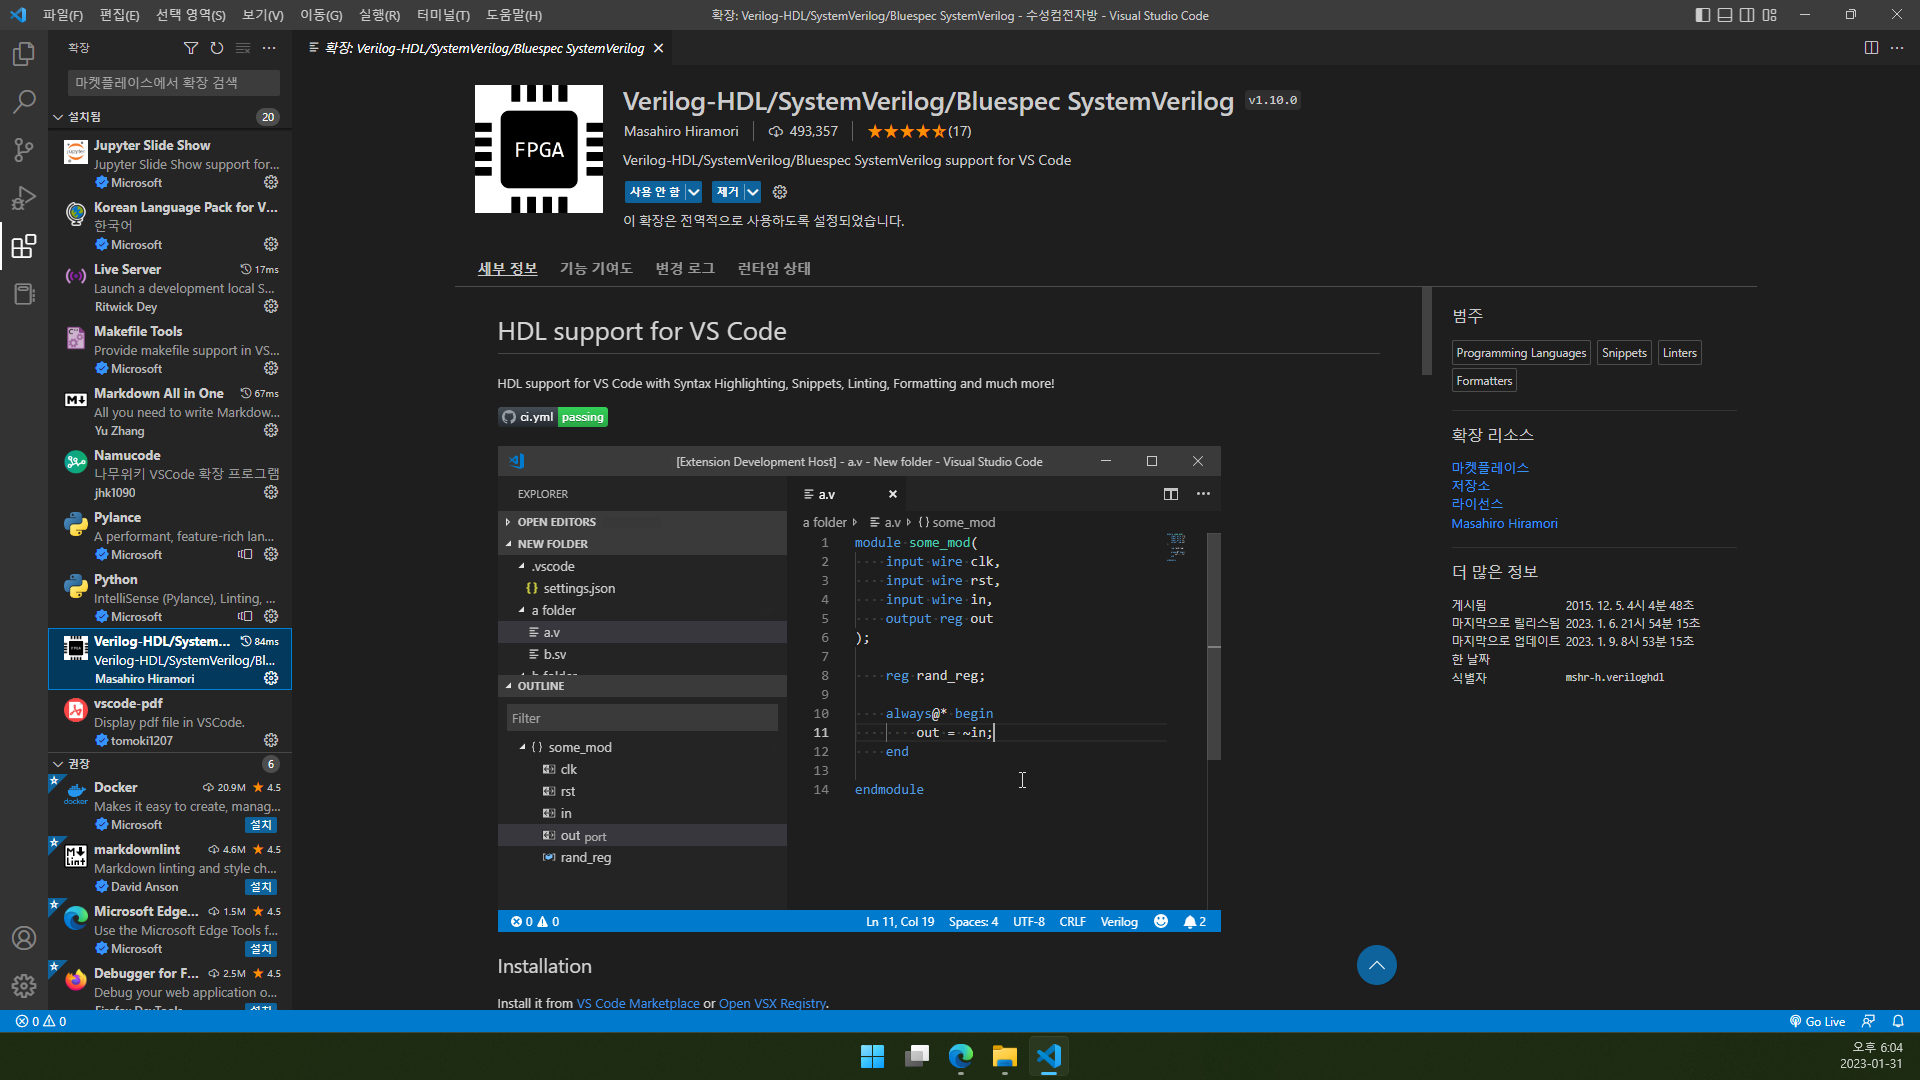Refresh the extensions list
1920x1080 pixels.
click(x=217, y=48)
